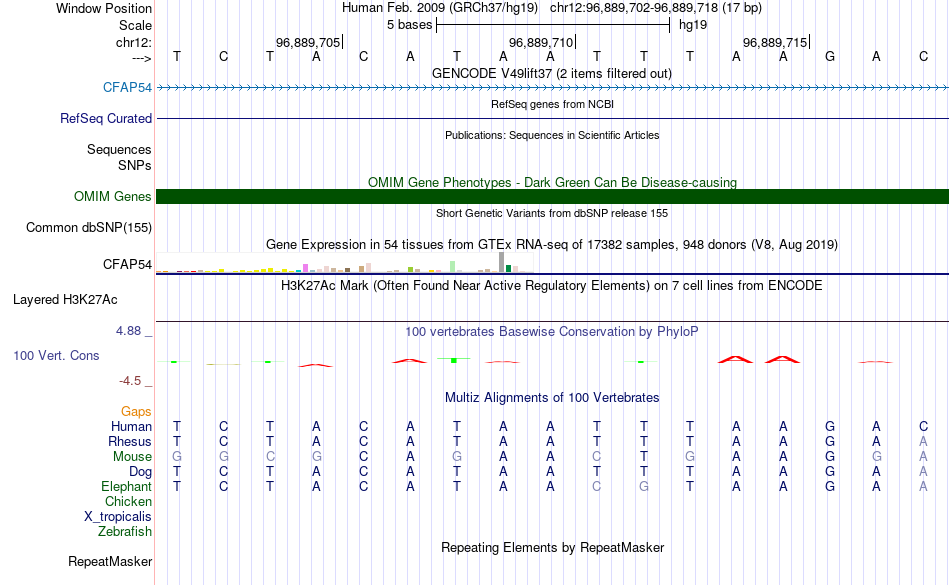Screen dimensions: 950x585
Task: Click the RefSeq Curated blue gene line
Action: click(x=553, y=118)
